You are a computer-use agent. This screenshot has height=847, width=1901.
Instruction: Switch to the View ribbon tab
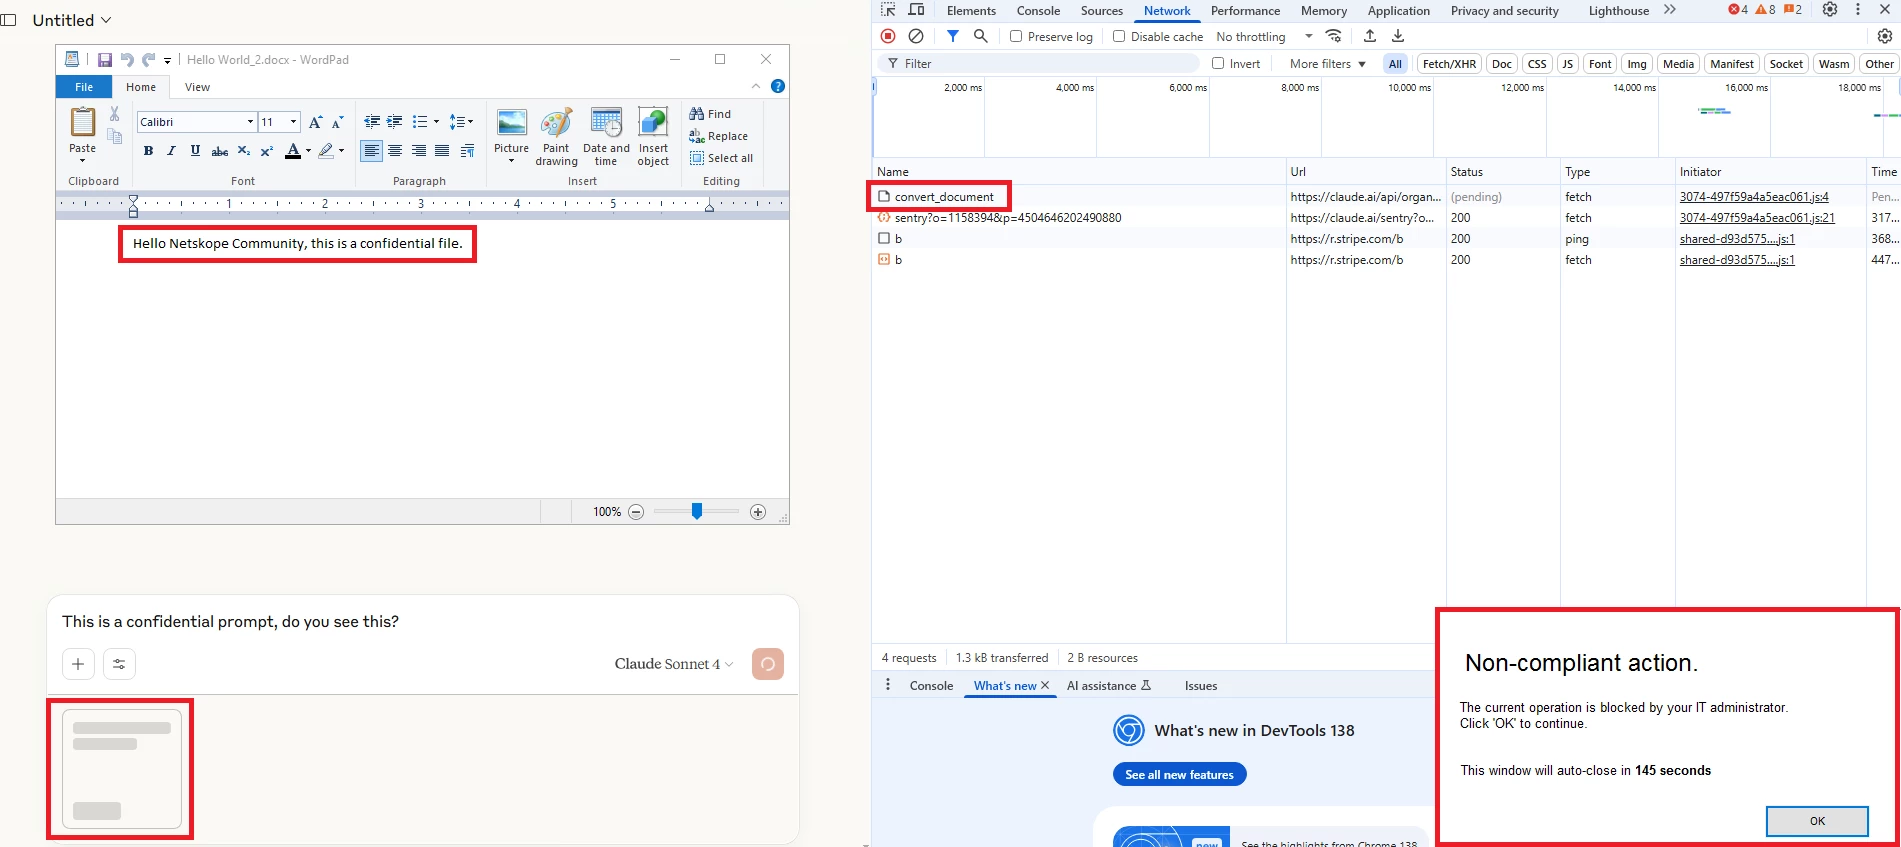point(197,87)
